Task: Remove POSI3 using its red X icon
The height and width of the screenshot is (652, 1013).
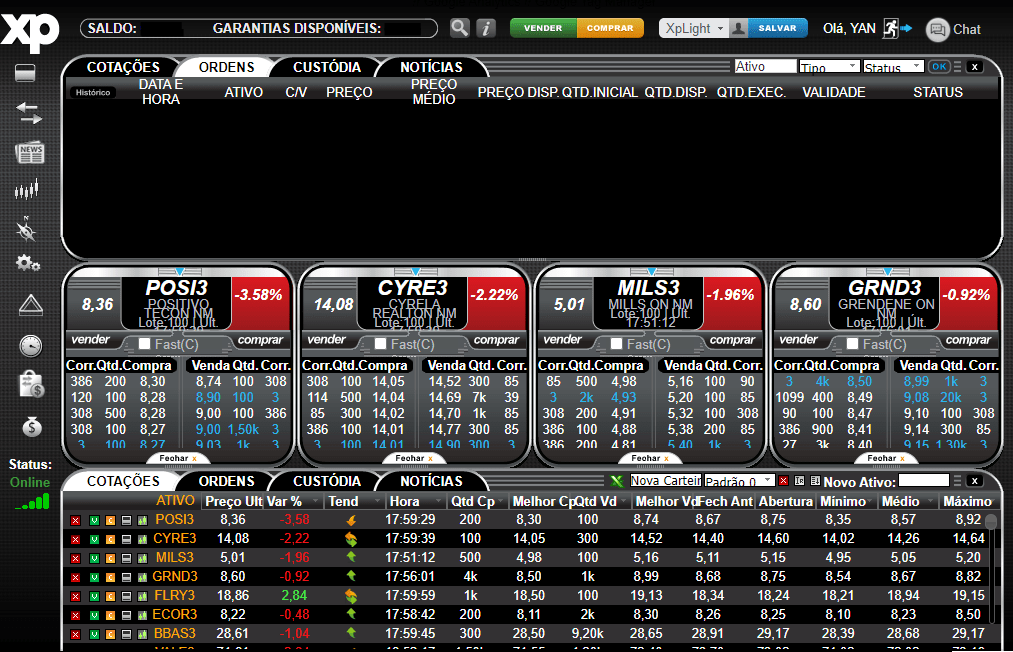Action: coord(74,519)
